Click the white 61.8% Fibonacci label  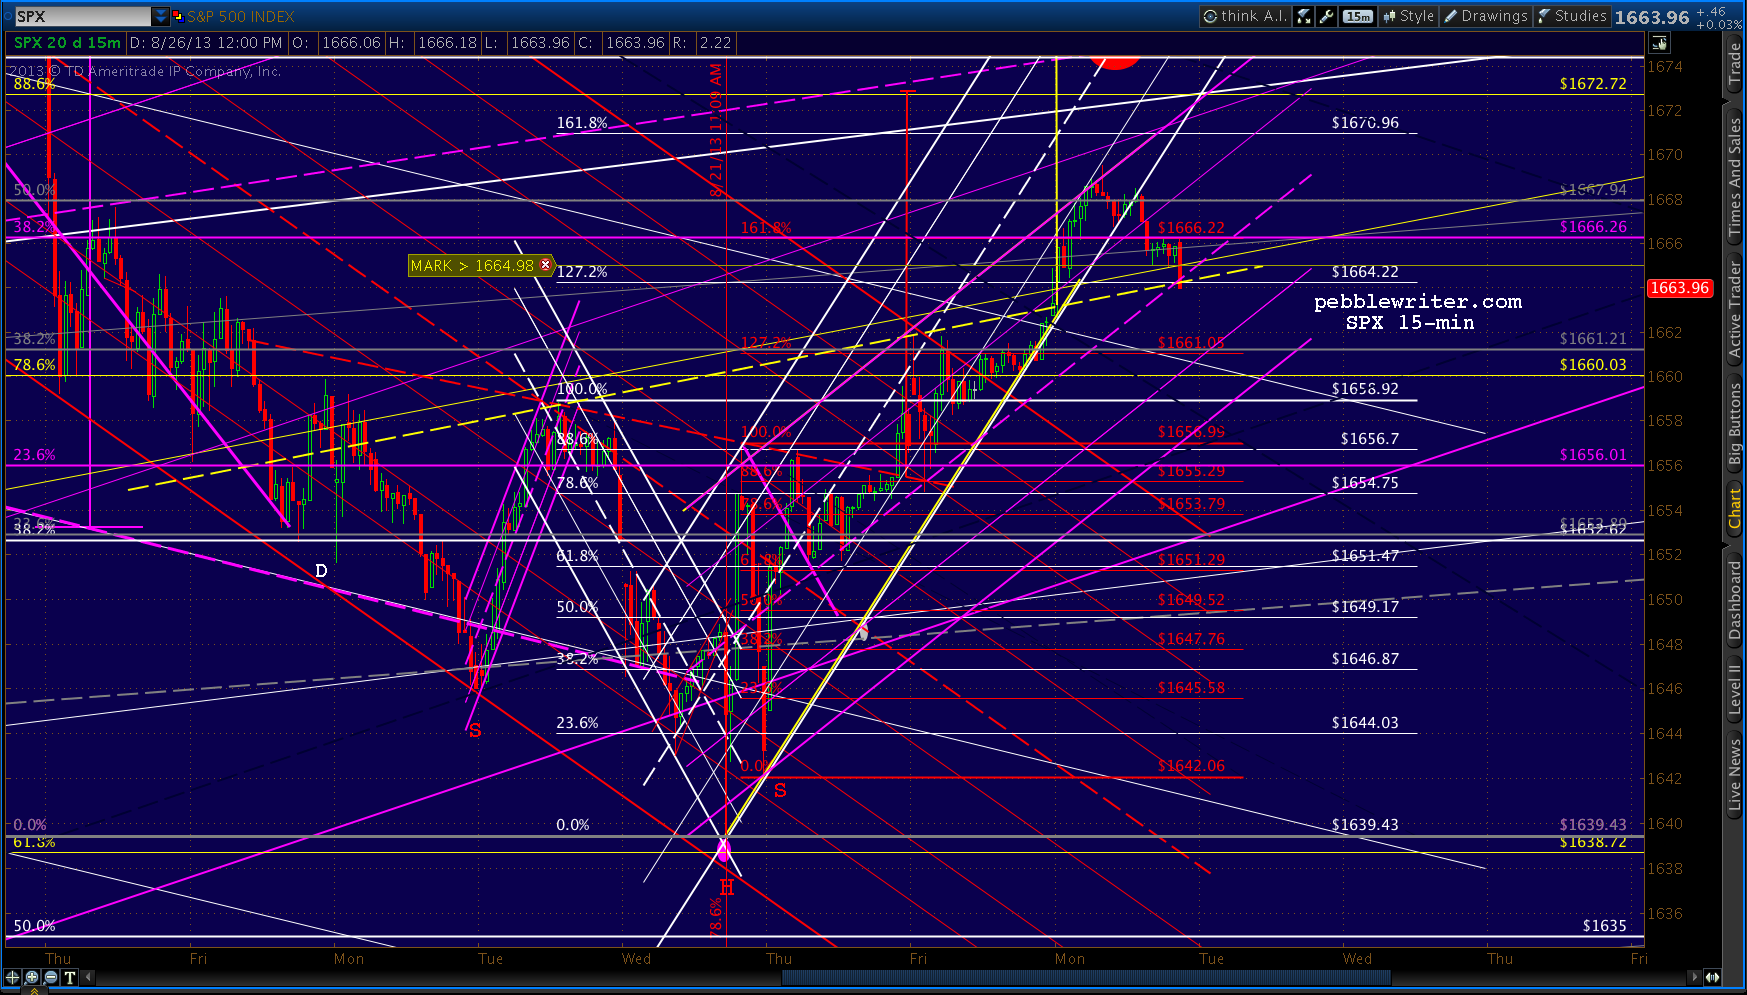577,556
